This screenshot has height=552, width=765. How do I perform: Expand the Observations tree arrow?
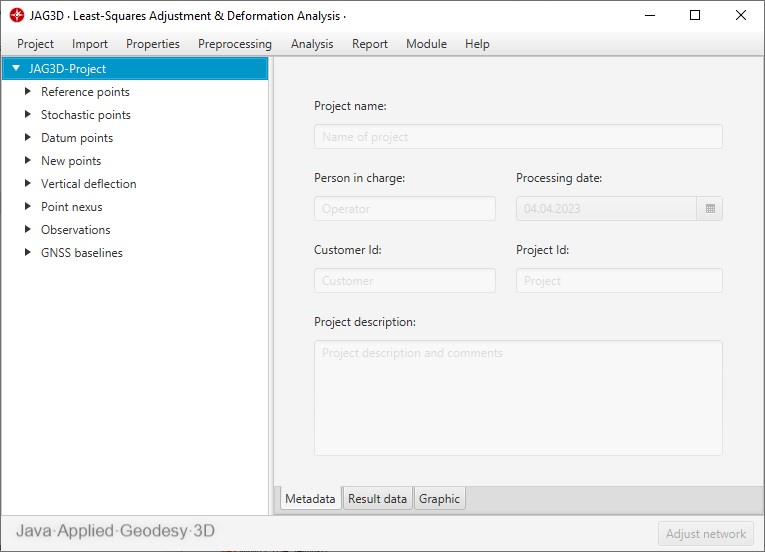pos(28,230)
